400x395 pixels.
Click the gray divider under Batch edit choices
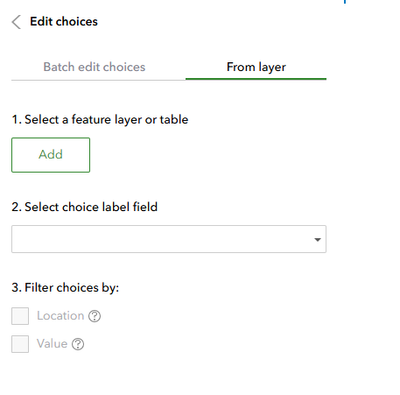click(x=98, y=80)
